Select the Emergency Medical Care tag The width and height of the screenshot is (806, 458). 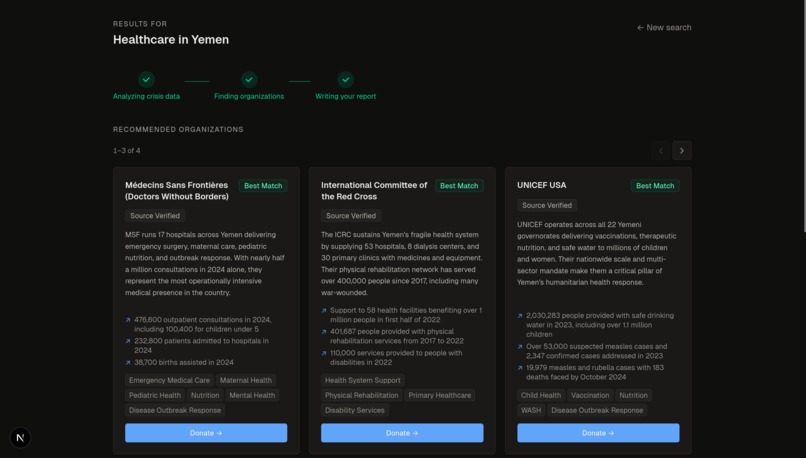[x=169, y=380]
